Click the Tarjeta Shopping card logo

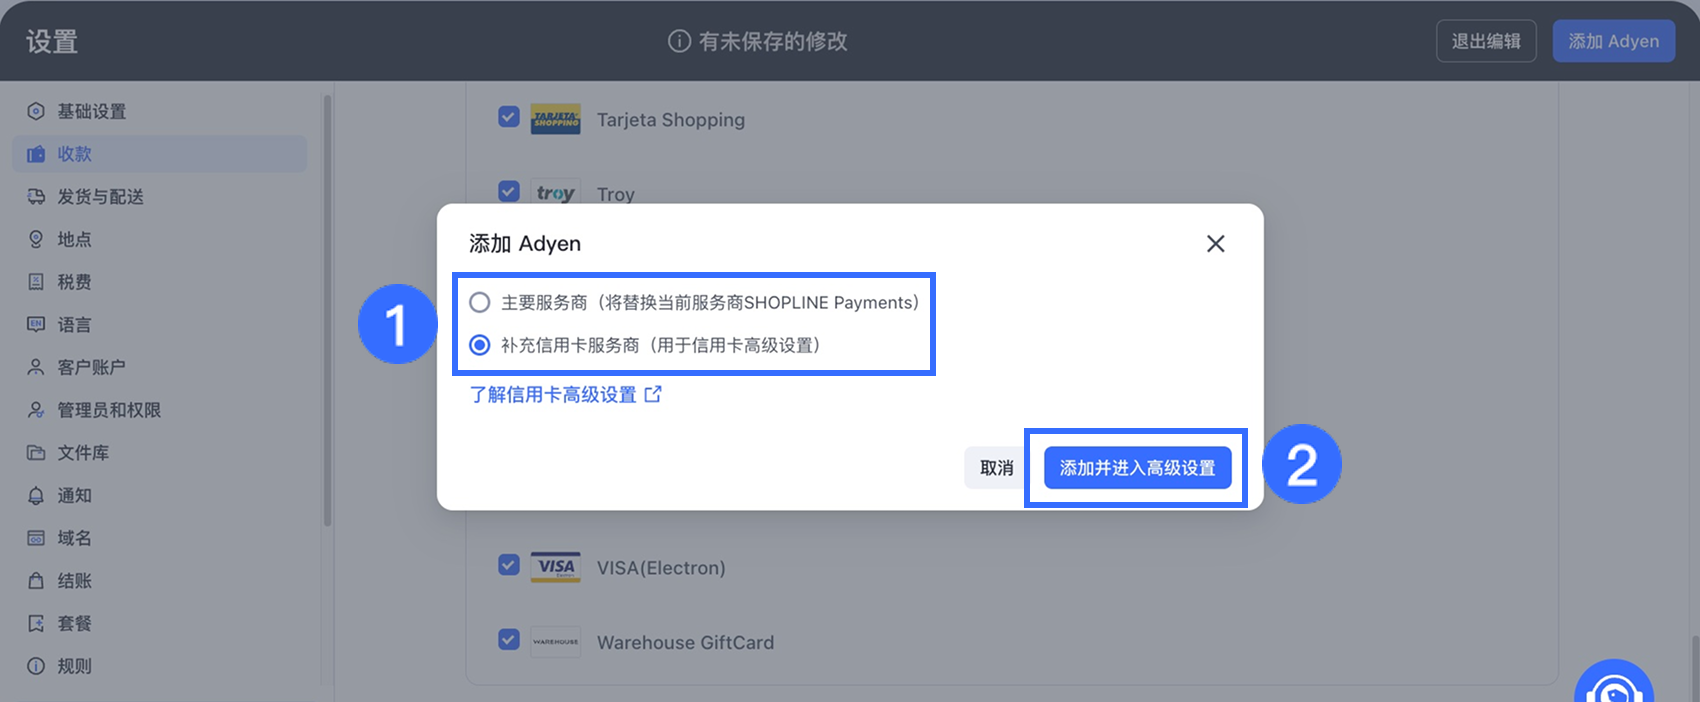[555, 119]
